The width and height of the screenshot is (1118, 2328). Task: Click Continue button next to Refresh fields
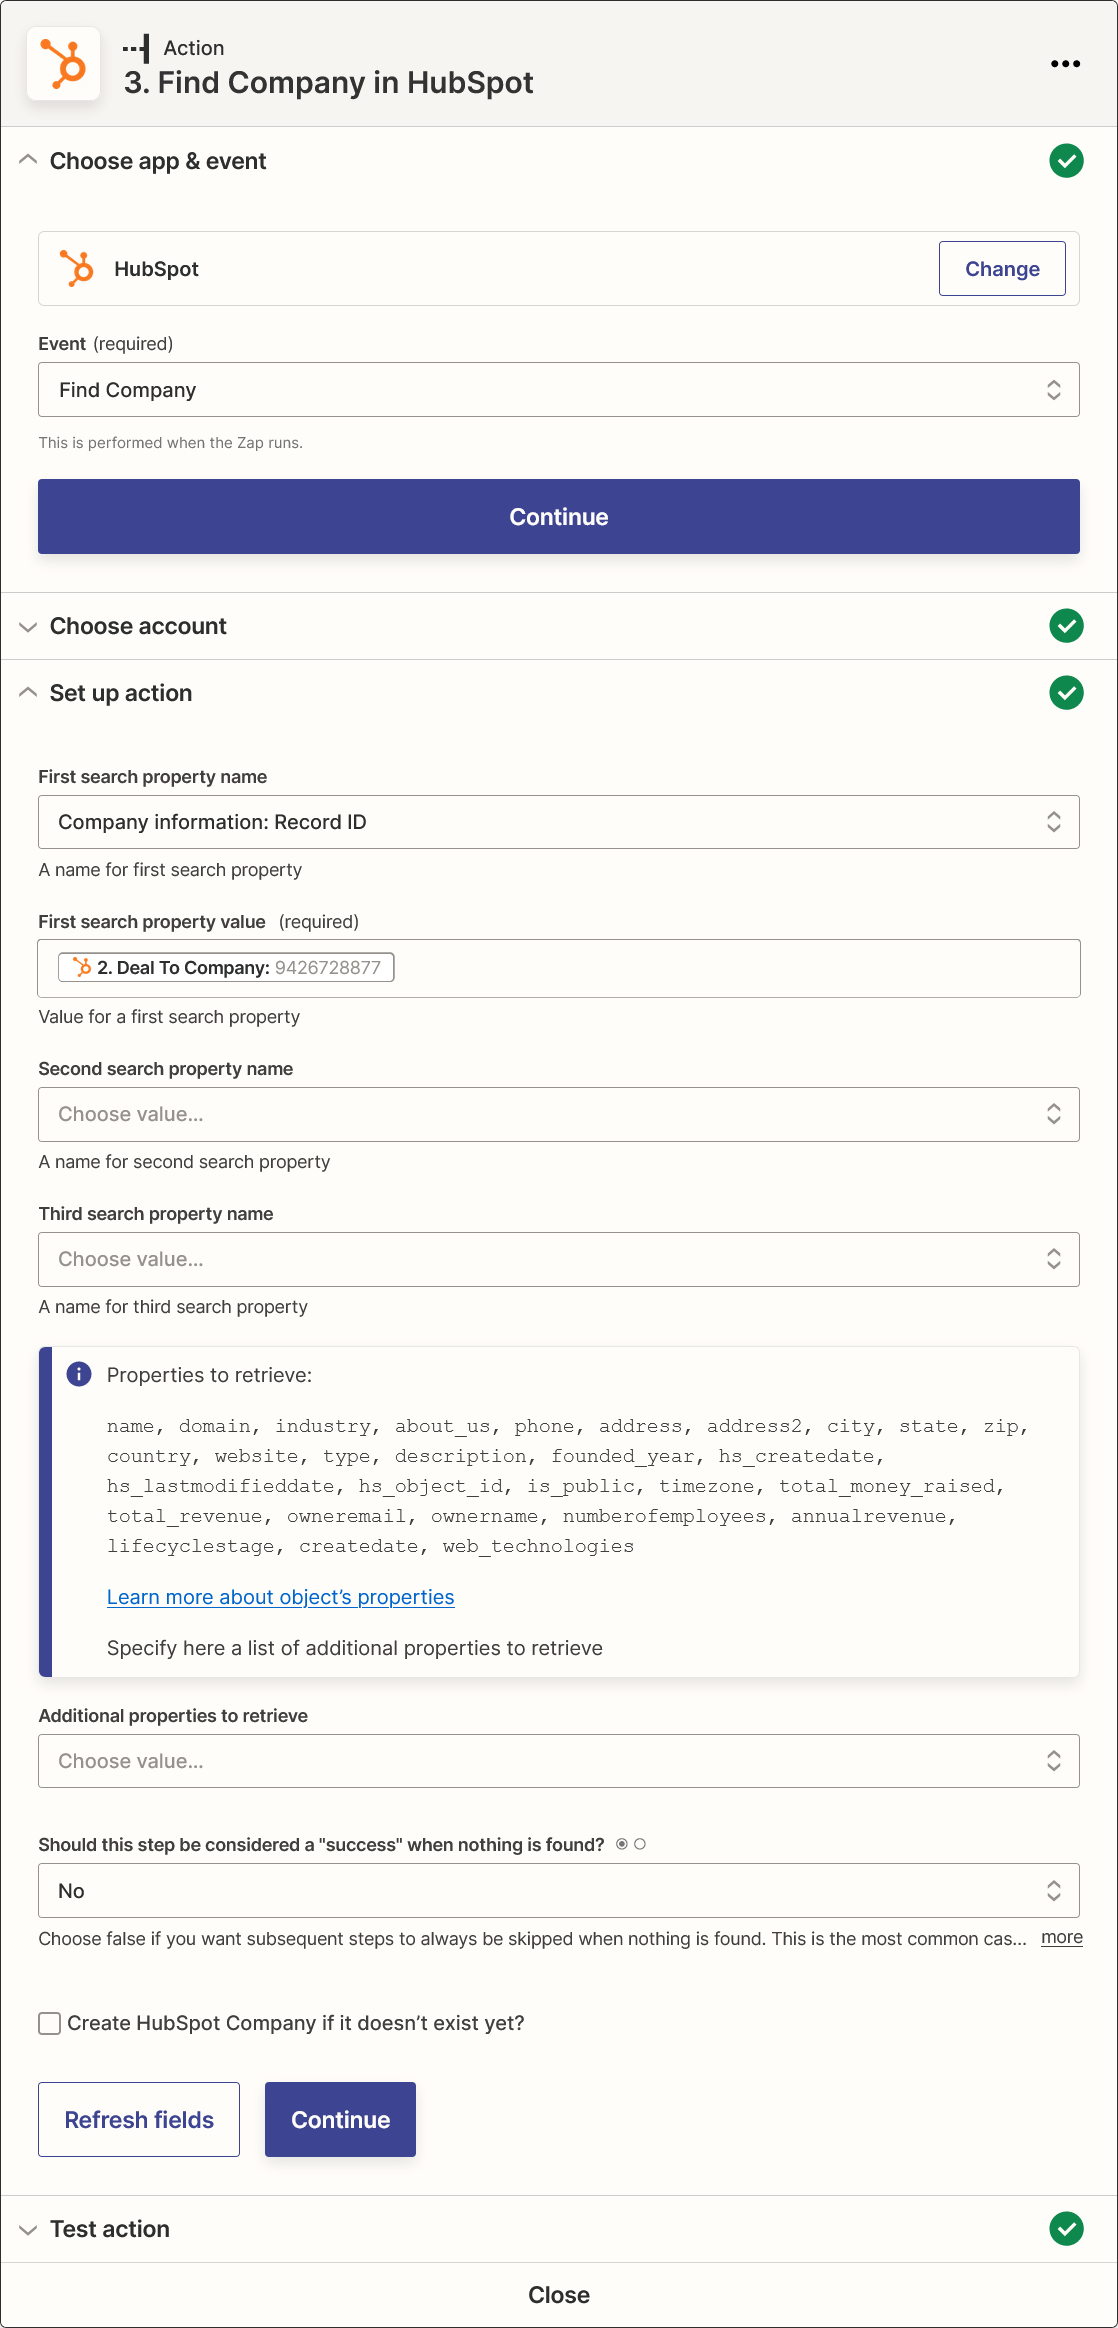[x=340, y=2120]
